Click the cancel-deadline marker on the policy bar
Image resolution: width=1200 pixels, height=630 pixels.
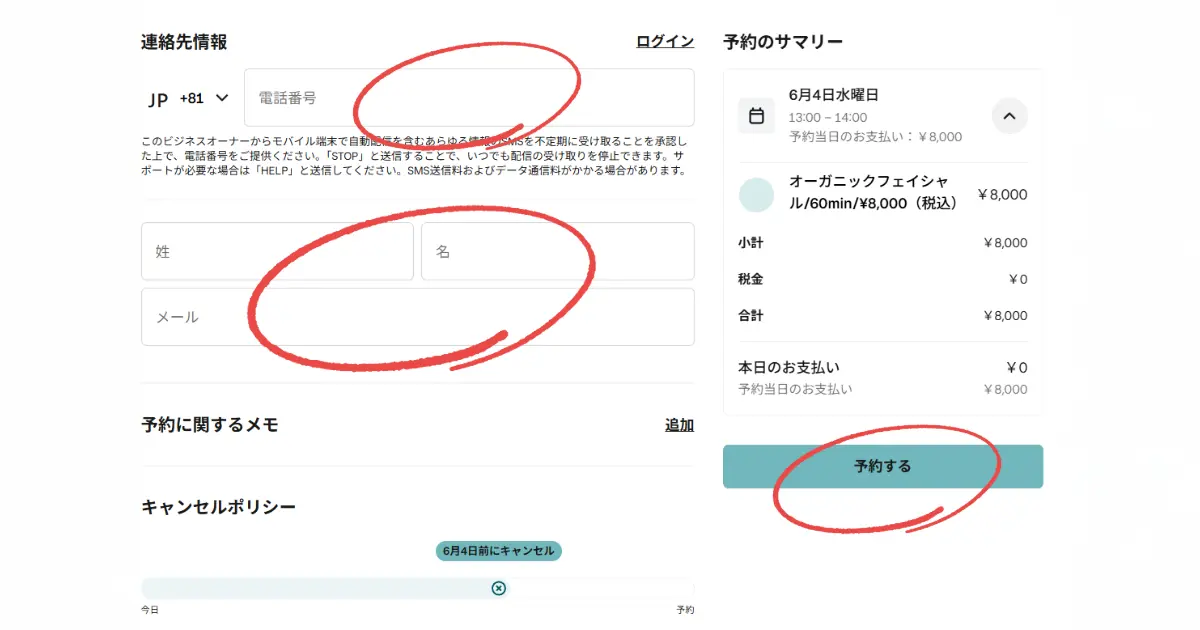point(499,588)
